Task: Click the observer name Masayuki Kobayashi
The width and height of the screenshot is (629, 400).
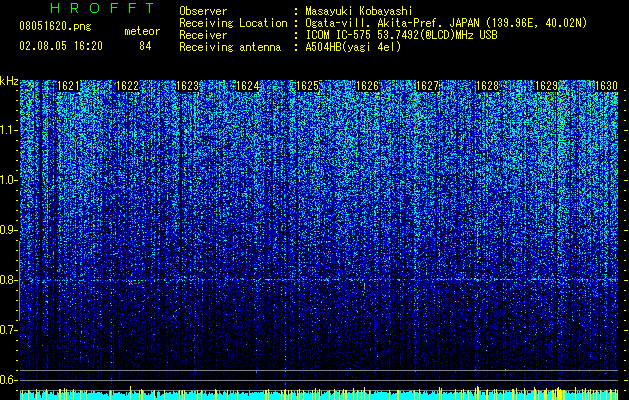Action: [359, 11]
